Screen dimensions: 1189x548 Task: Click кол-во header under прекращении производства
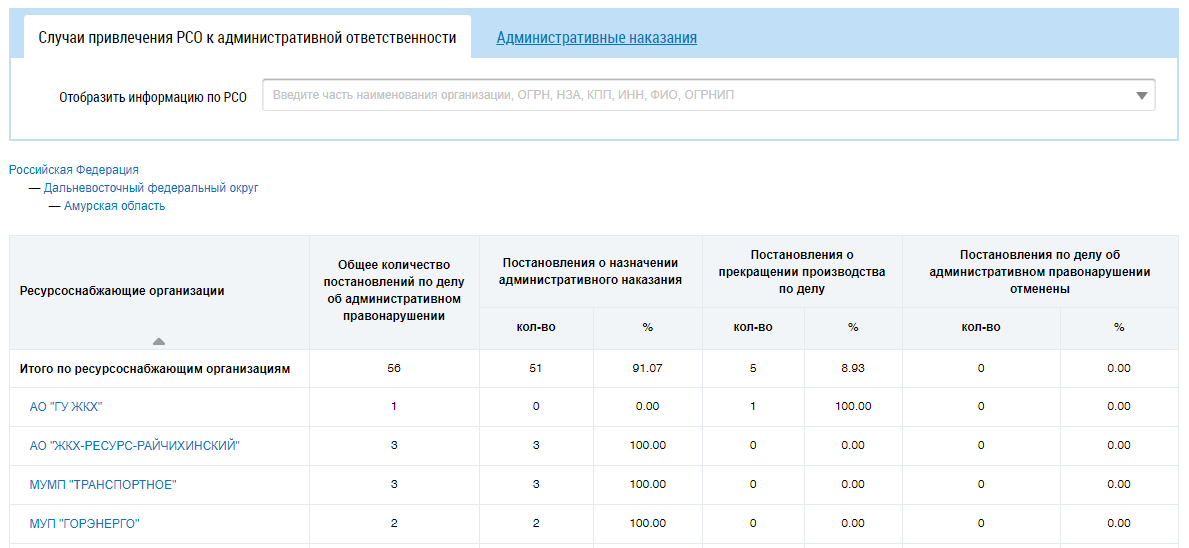[x=753, y=327]
